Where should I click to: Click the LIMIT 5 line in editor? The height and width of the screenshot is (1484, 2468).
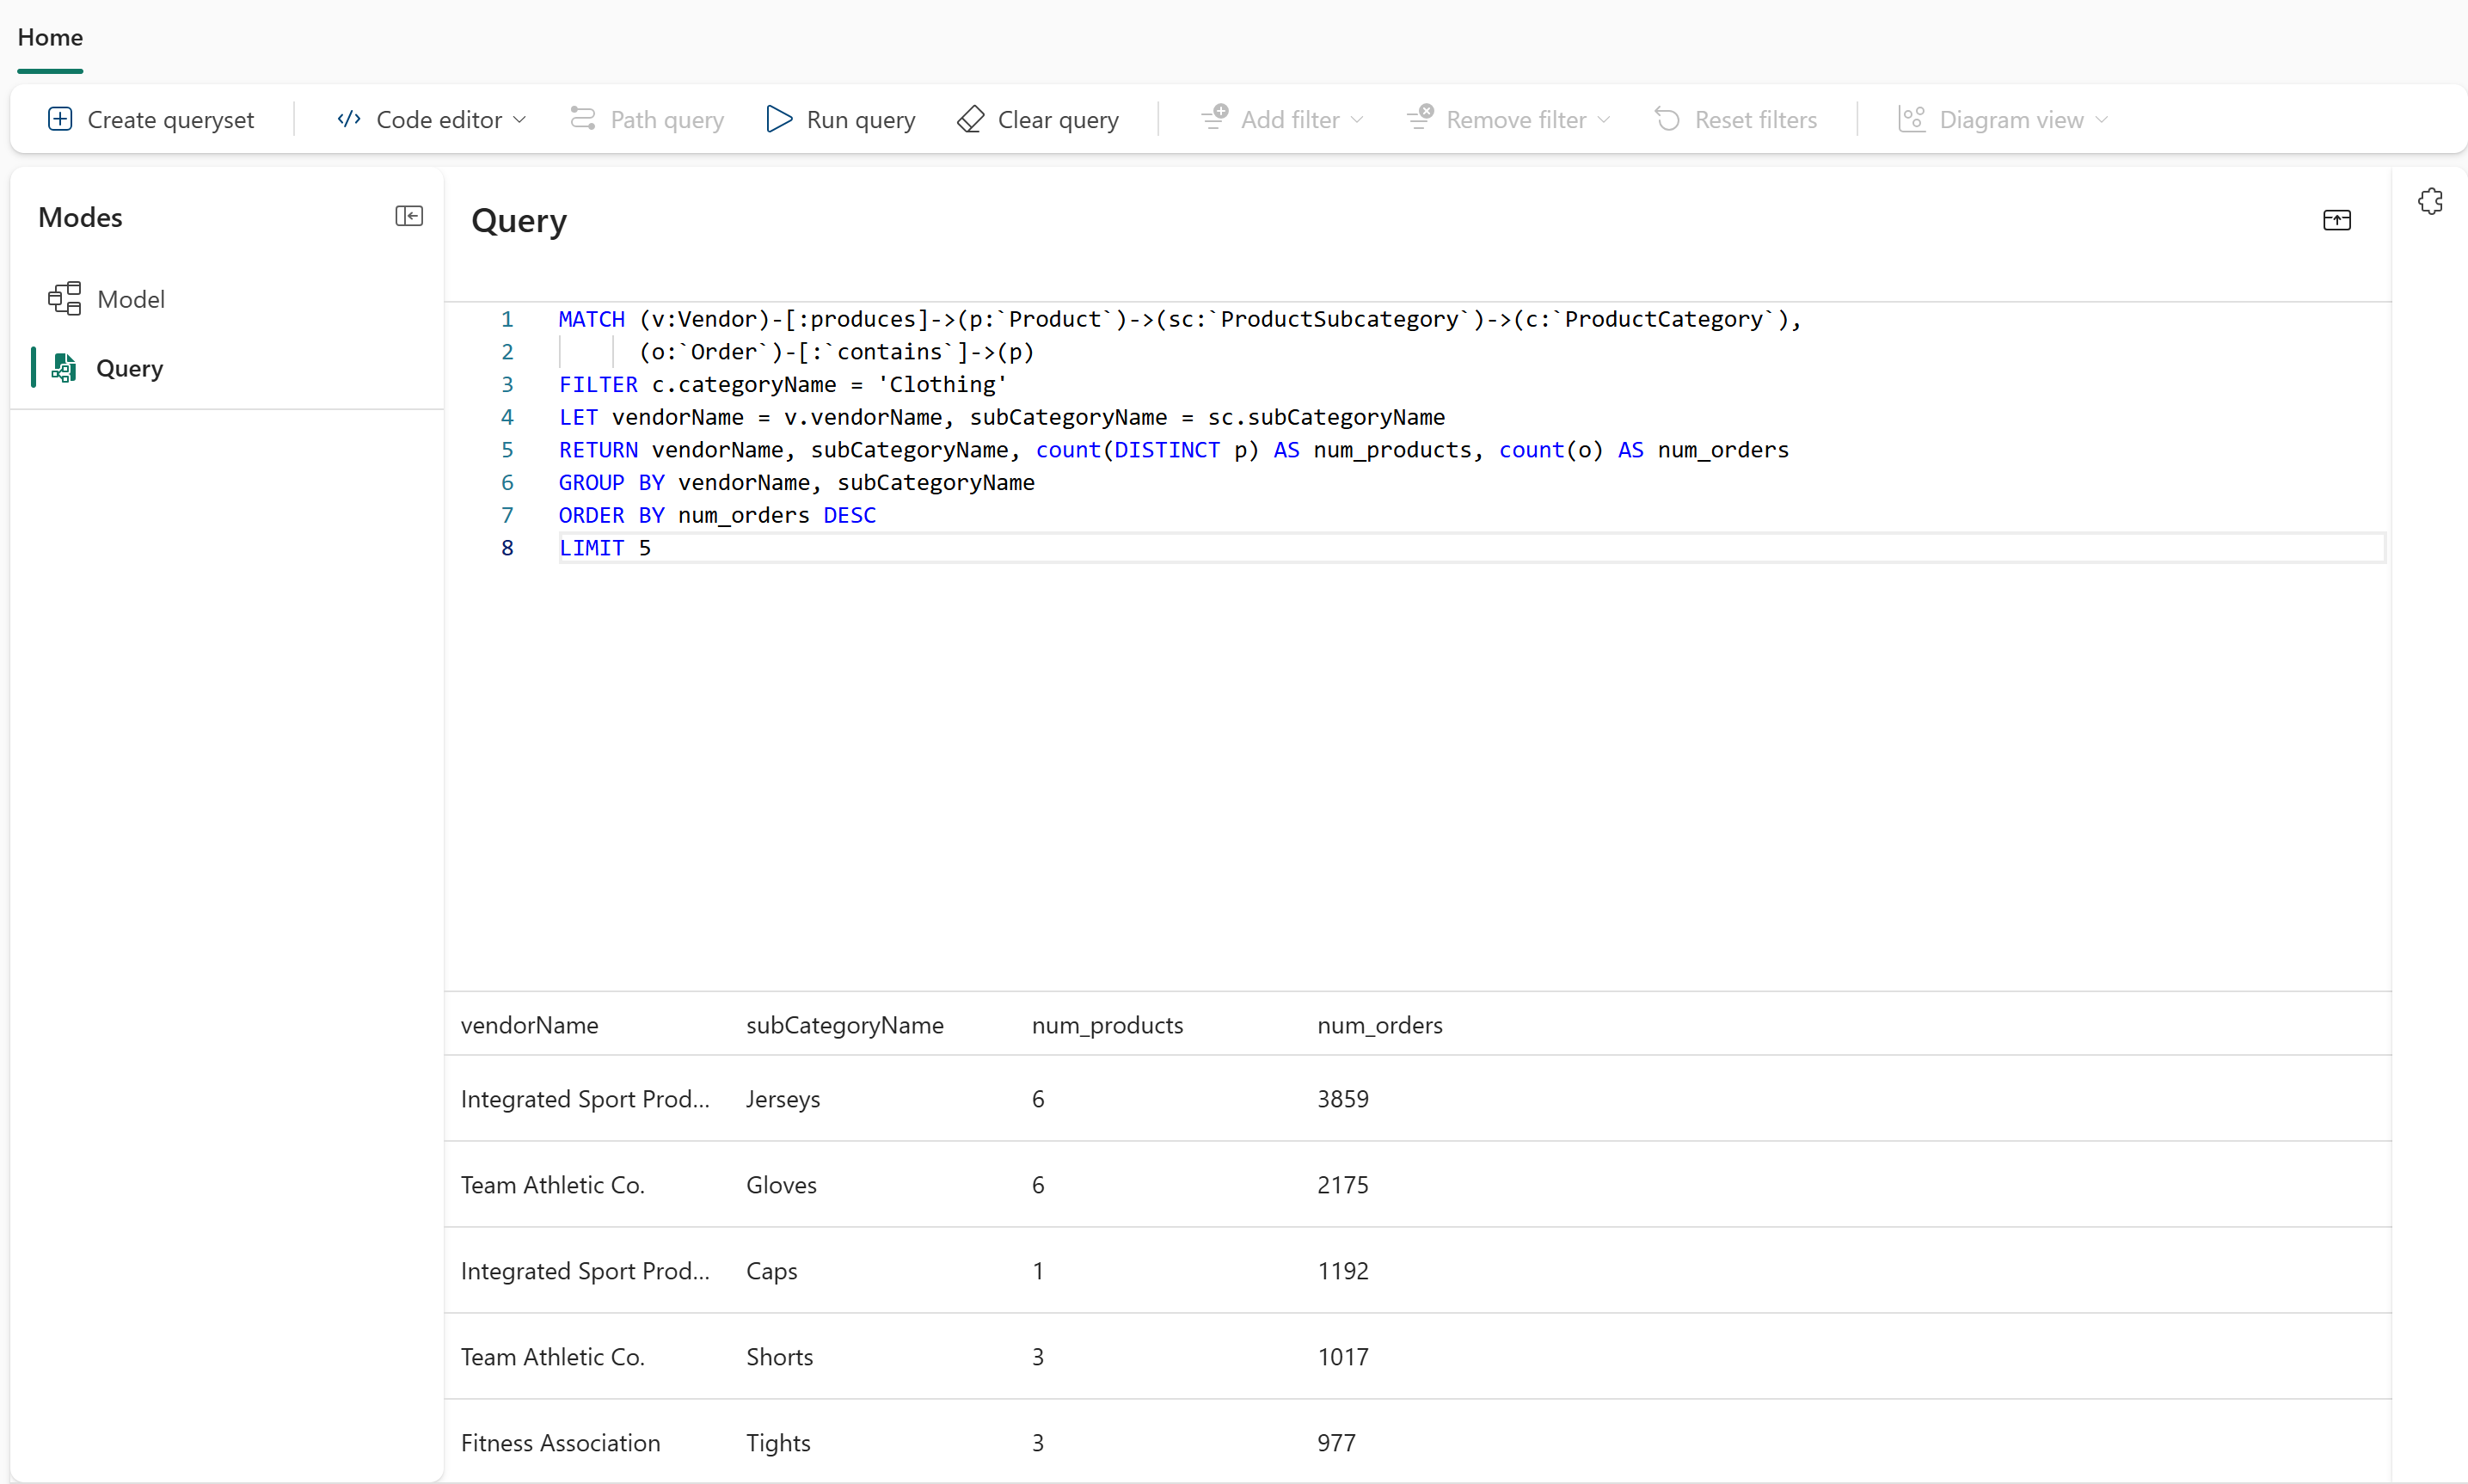click(x=1472, y=548)
